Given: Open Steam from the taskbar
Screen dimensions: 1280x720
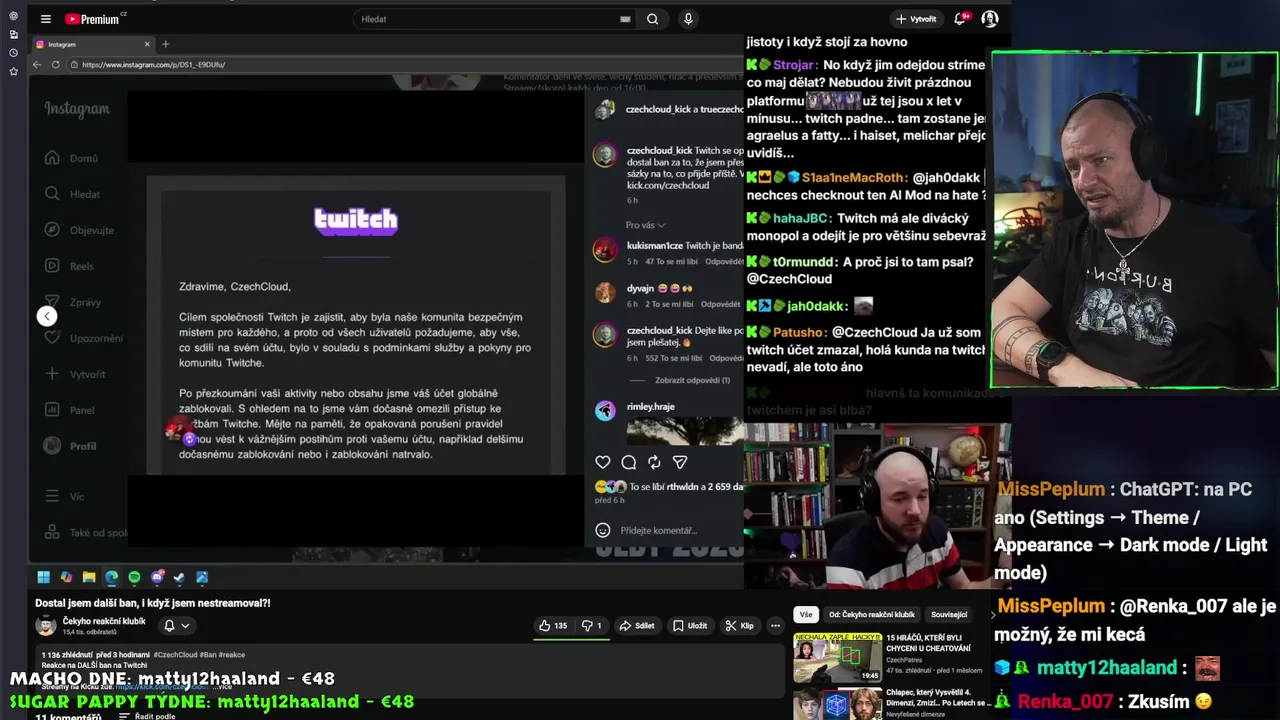Looking at the screenshot, I should (x=179, y=577).
